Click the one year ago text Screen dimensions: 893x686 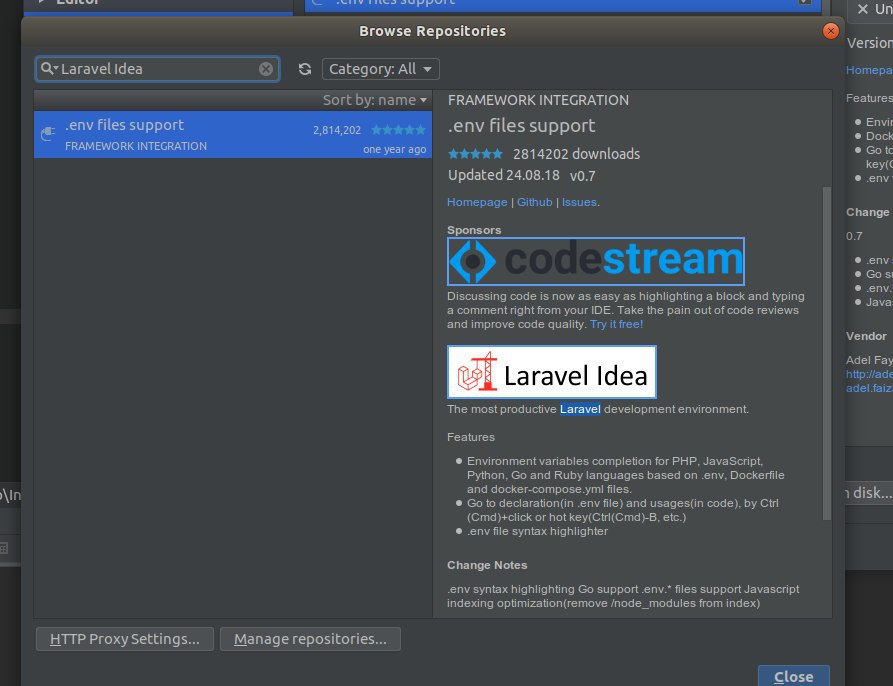point(394,149)
